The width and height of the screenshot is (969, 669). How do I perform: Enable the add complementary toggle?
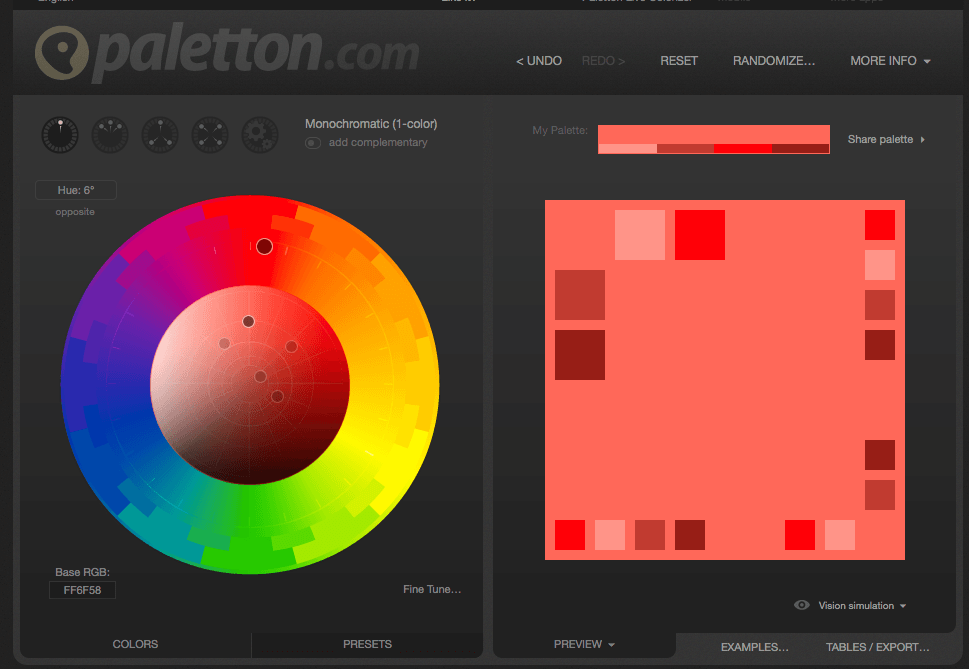coord(312,143)
